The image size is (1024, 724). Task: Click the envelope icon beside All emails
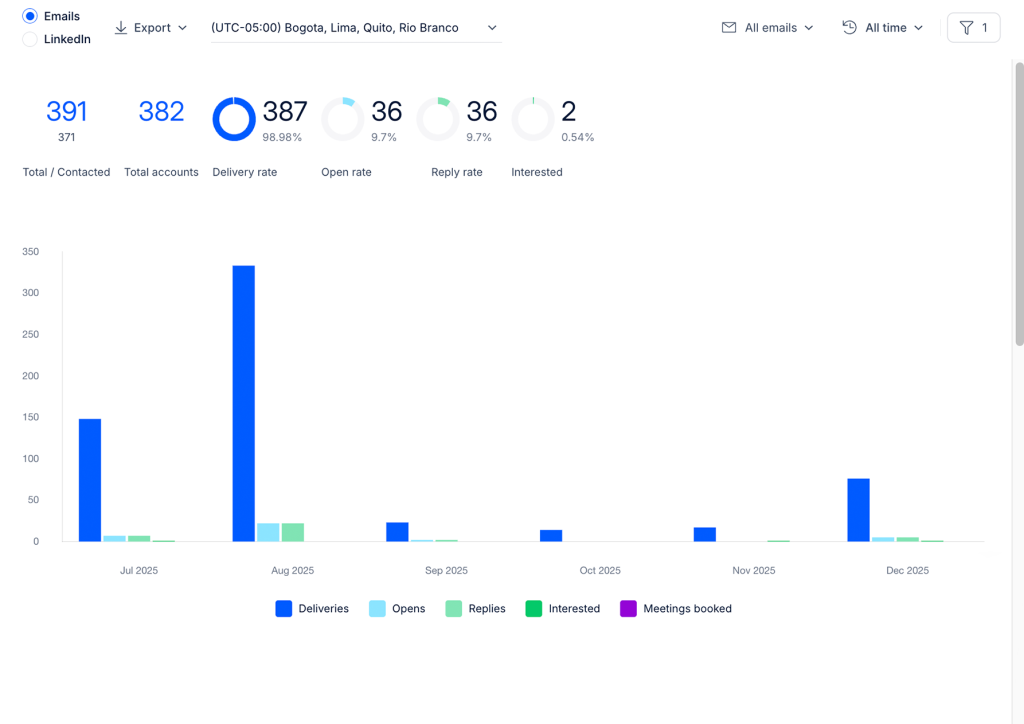(729, 27)
